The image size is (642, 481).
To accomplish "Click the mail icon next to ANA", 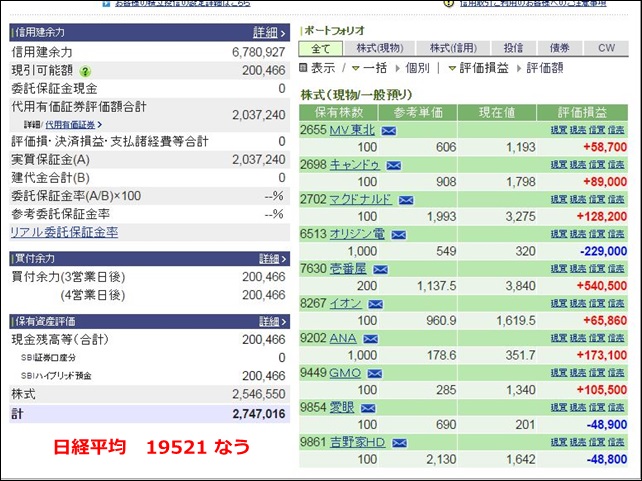I will coord(371,339).
